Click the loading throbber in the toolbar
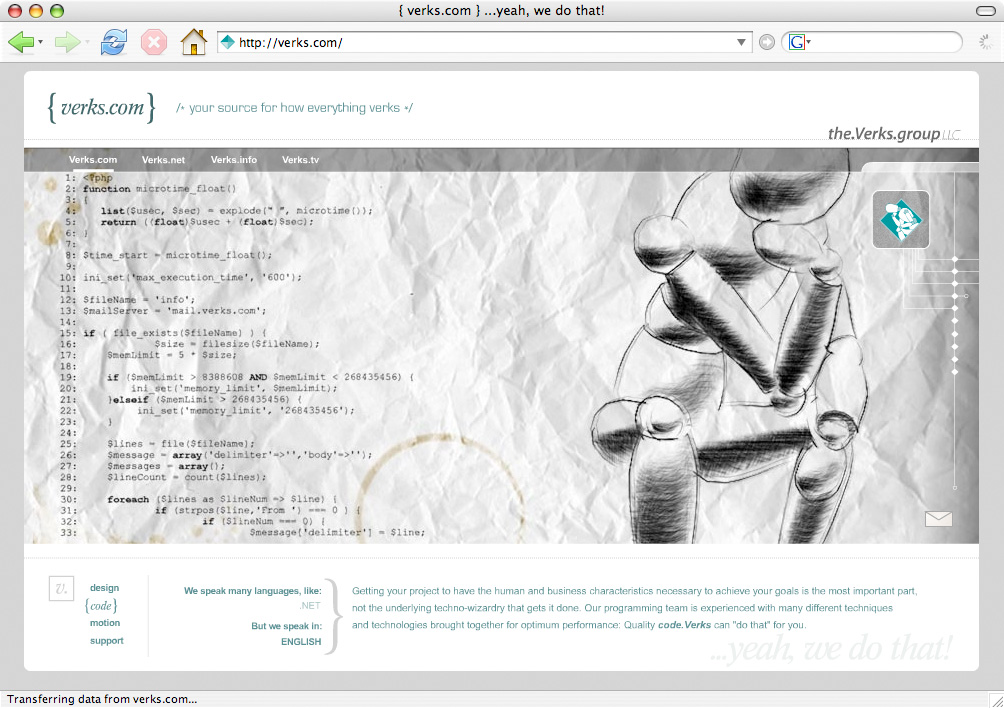Image resolution: width=1004 pixels, height=708 pixels. pos(985,42)
